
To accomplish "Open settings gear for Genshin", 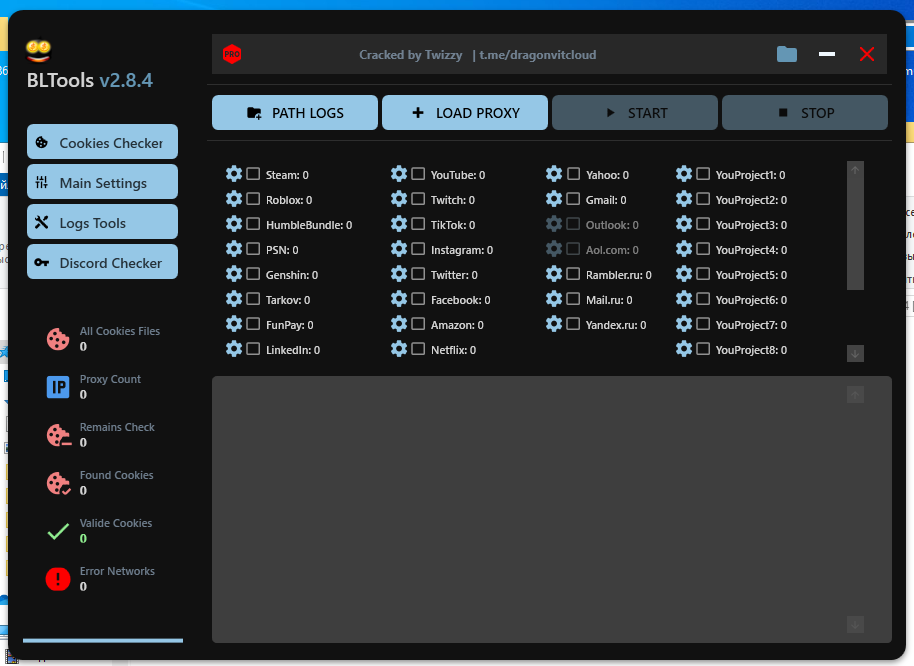I will [x=234, y=274].
